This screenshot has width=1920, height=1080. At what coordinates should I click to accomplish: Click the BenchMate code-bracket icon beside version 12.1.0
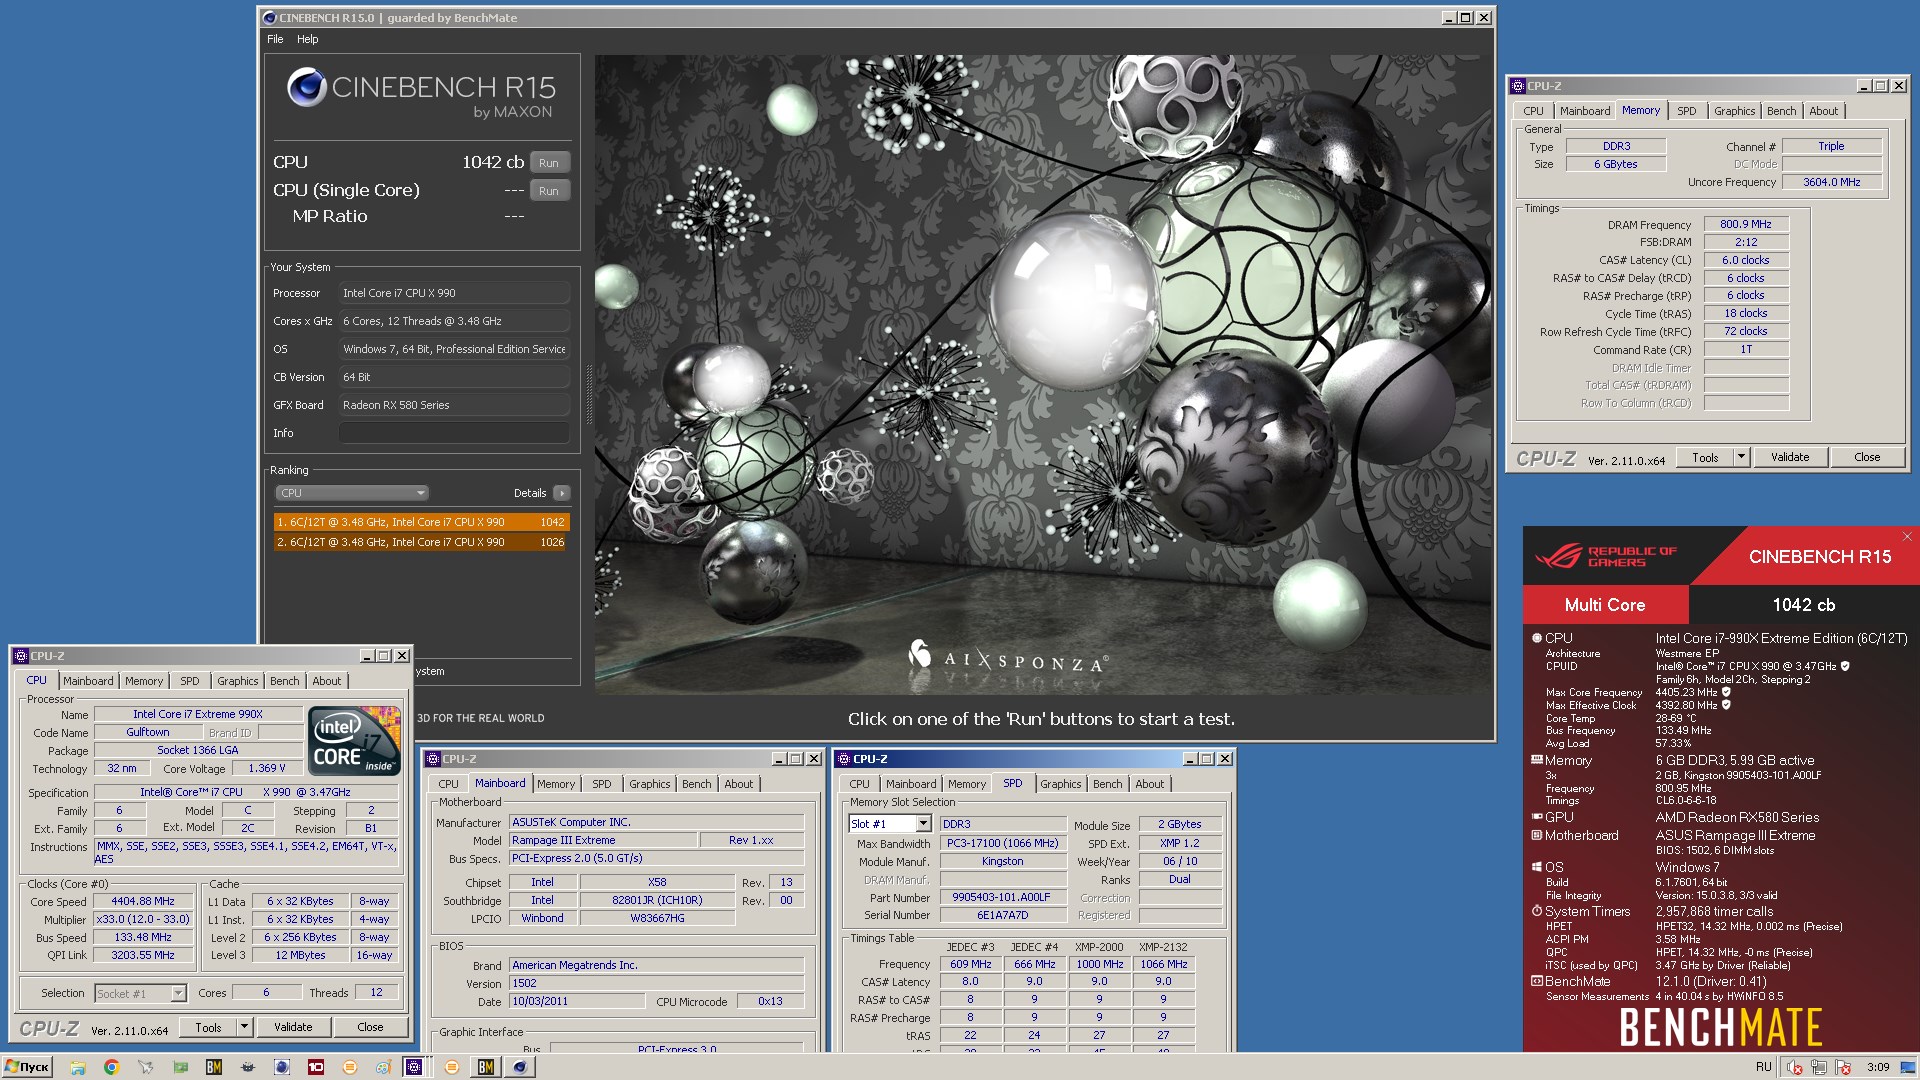[x=1536, y=981]
